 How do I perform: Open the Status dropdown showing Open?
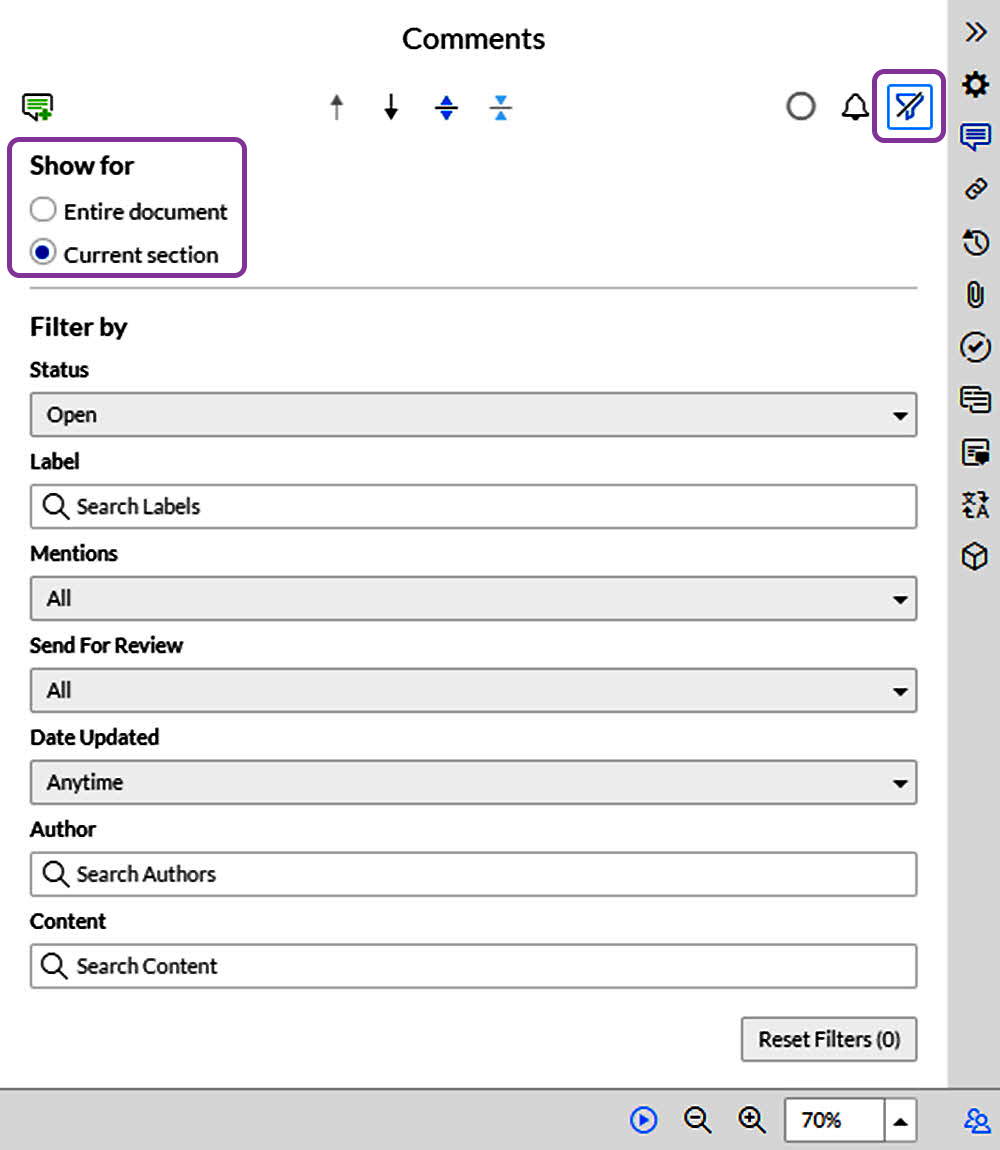[x=473, y=415]
